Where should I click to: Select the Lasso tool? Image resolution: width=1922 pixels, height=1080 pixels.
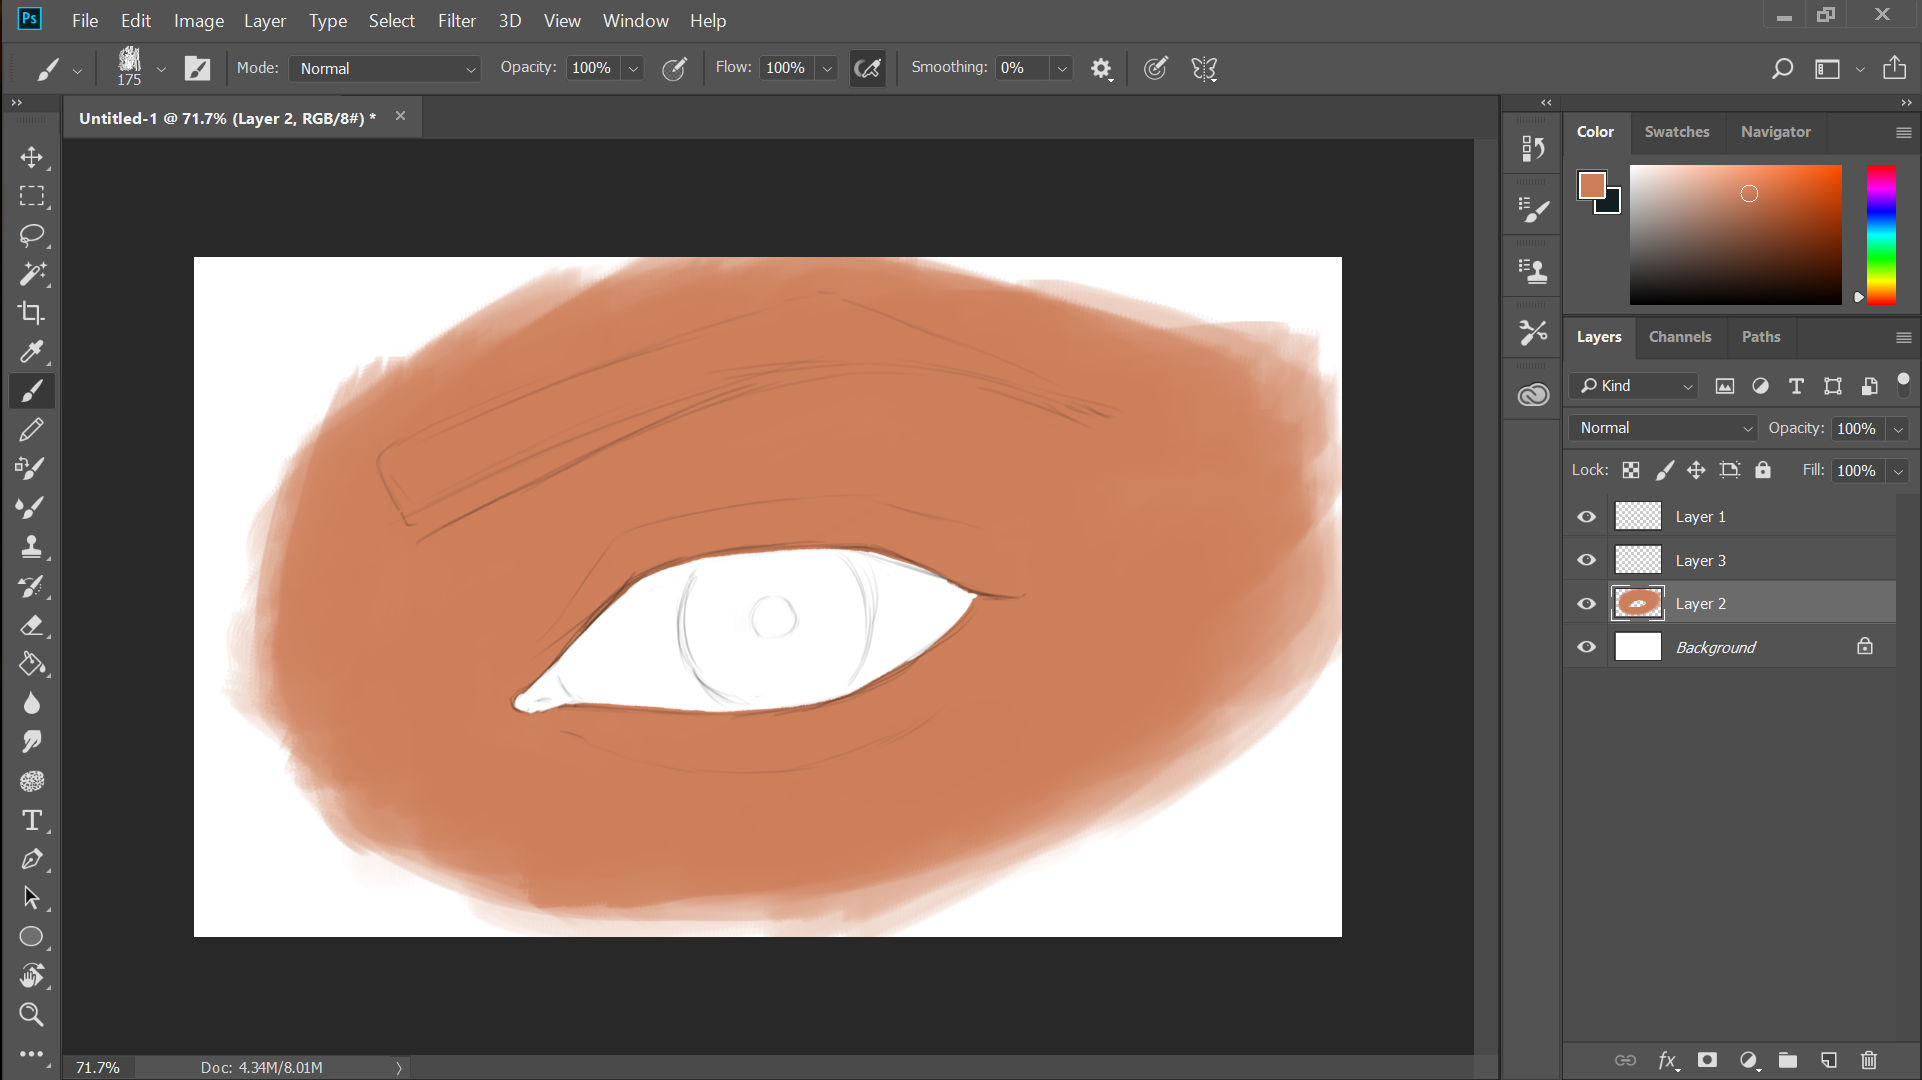pos(31,235)
